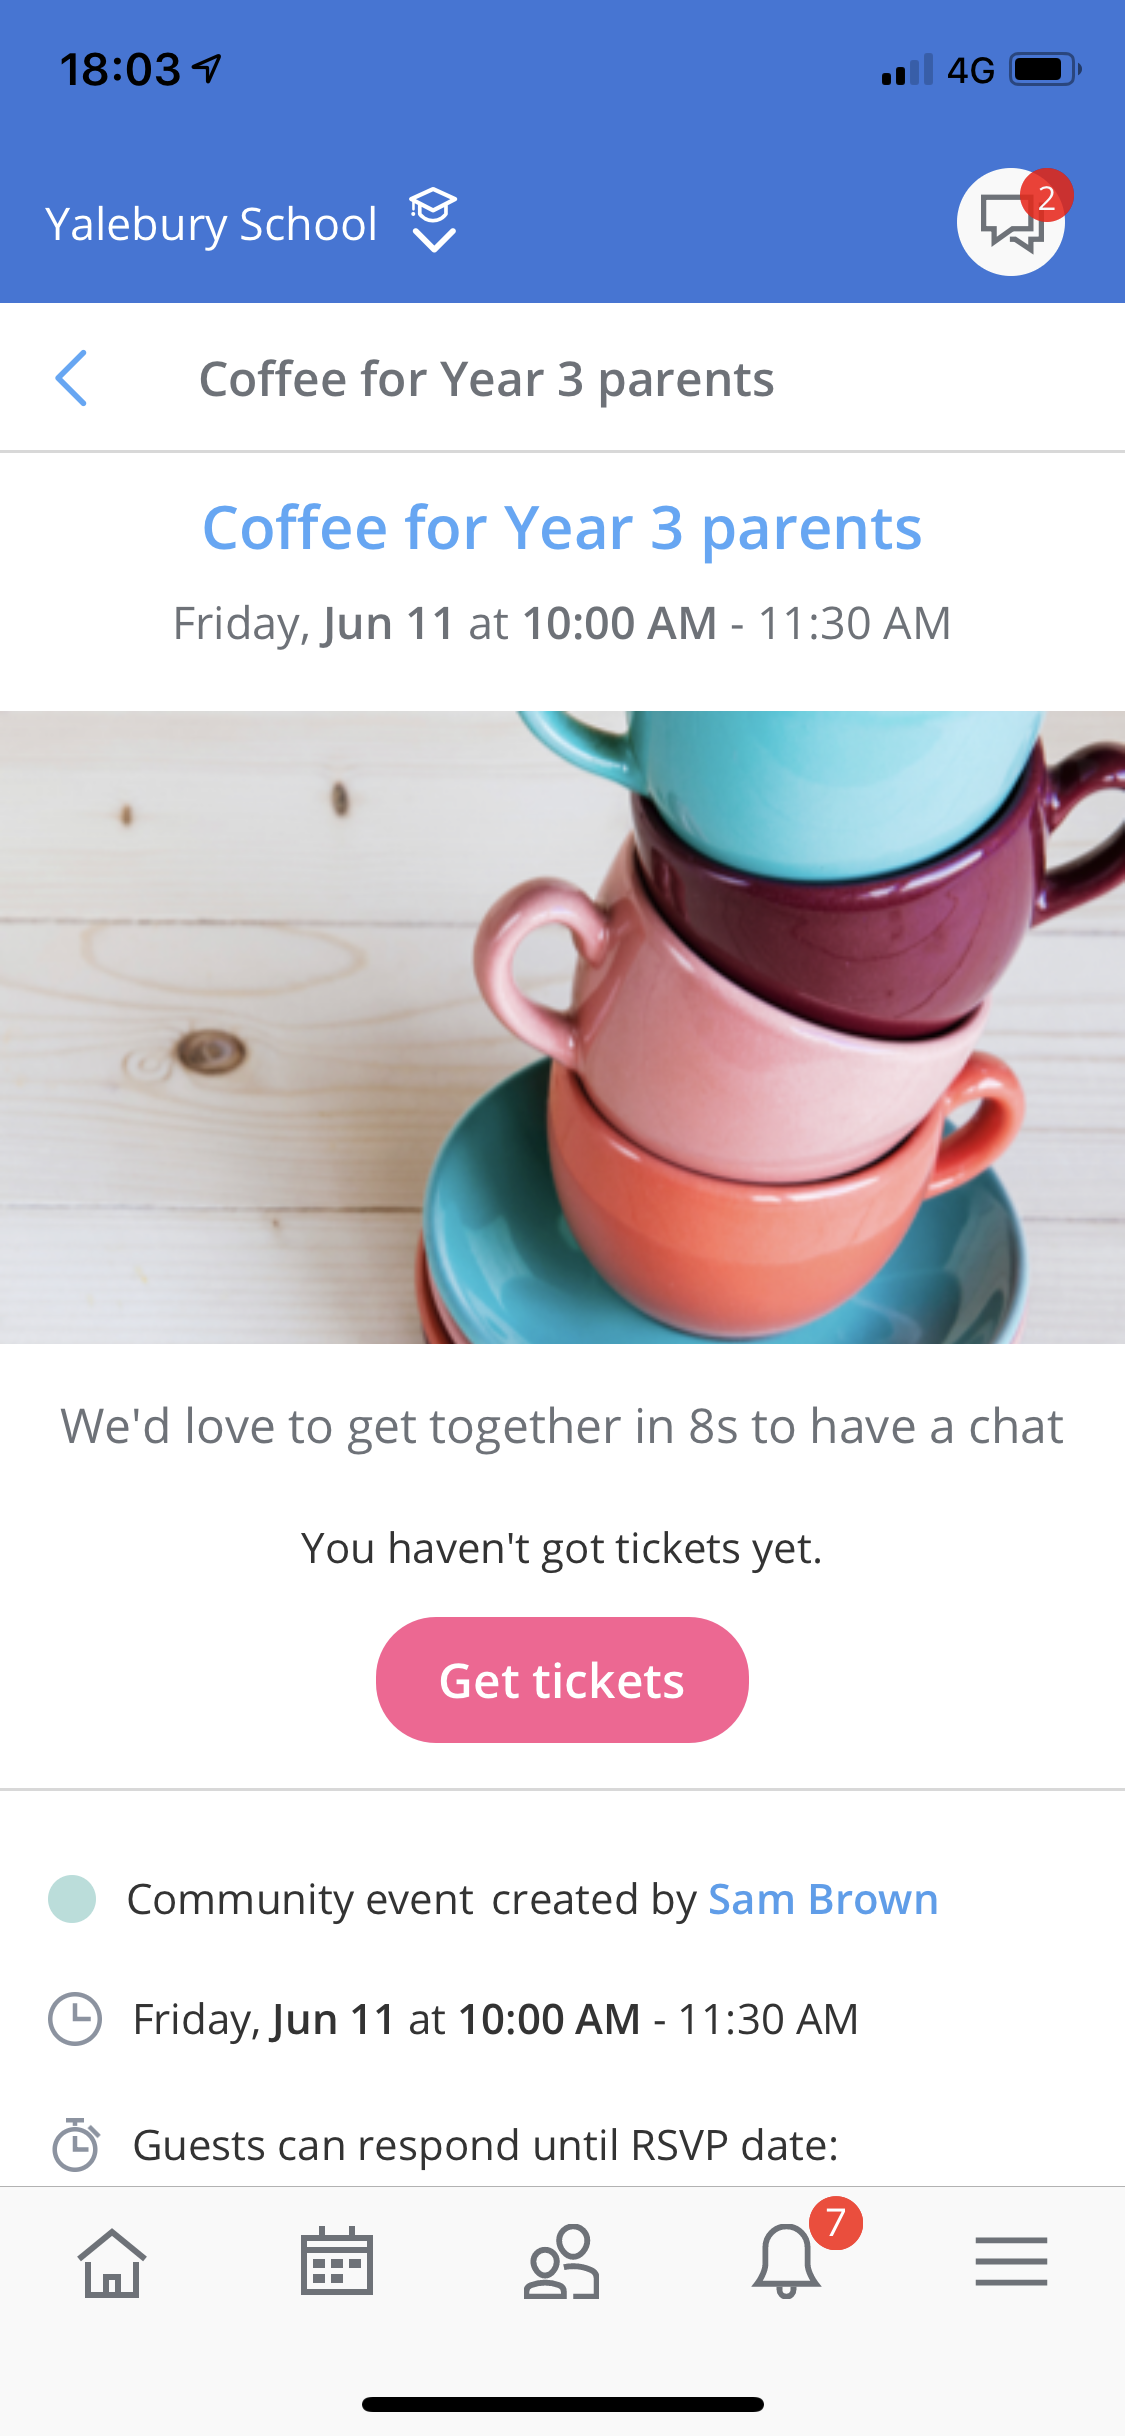
Task: Open the Yalebury School selector
Action: tap(211, 224)
